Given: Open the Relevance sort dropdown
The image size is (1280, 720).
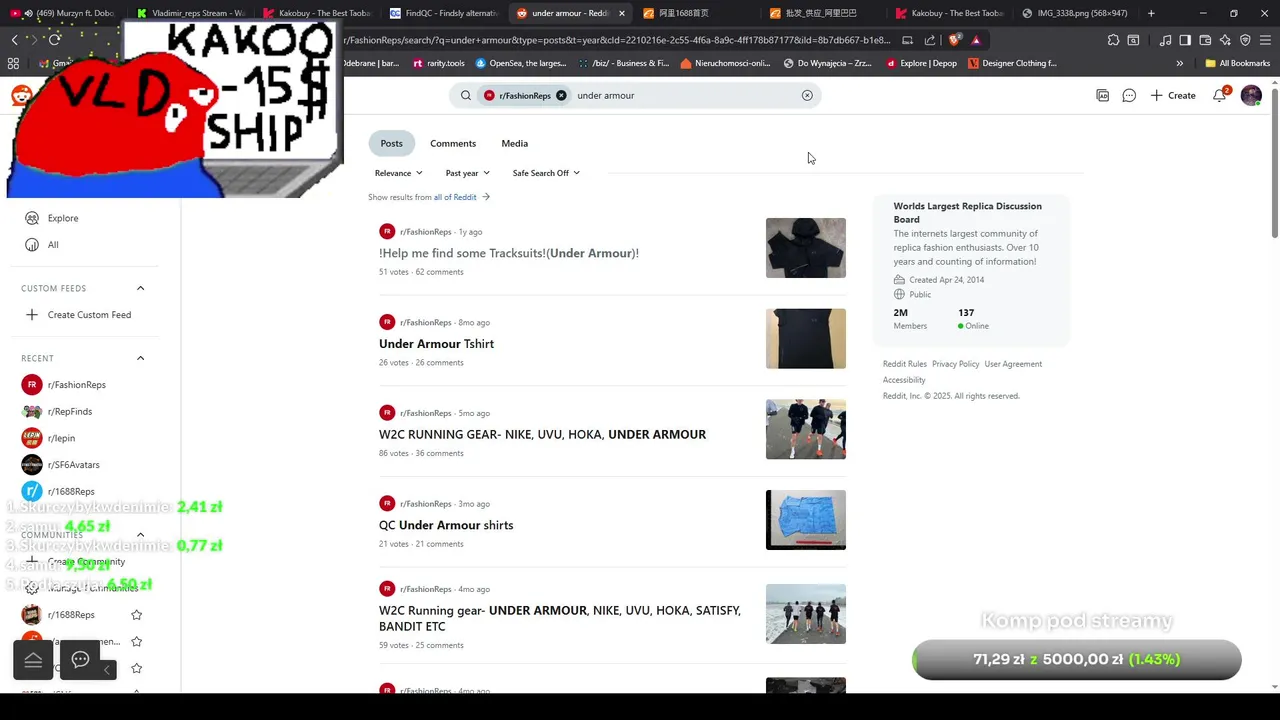Looking at the screenshot, I should 398,173.
